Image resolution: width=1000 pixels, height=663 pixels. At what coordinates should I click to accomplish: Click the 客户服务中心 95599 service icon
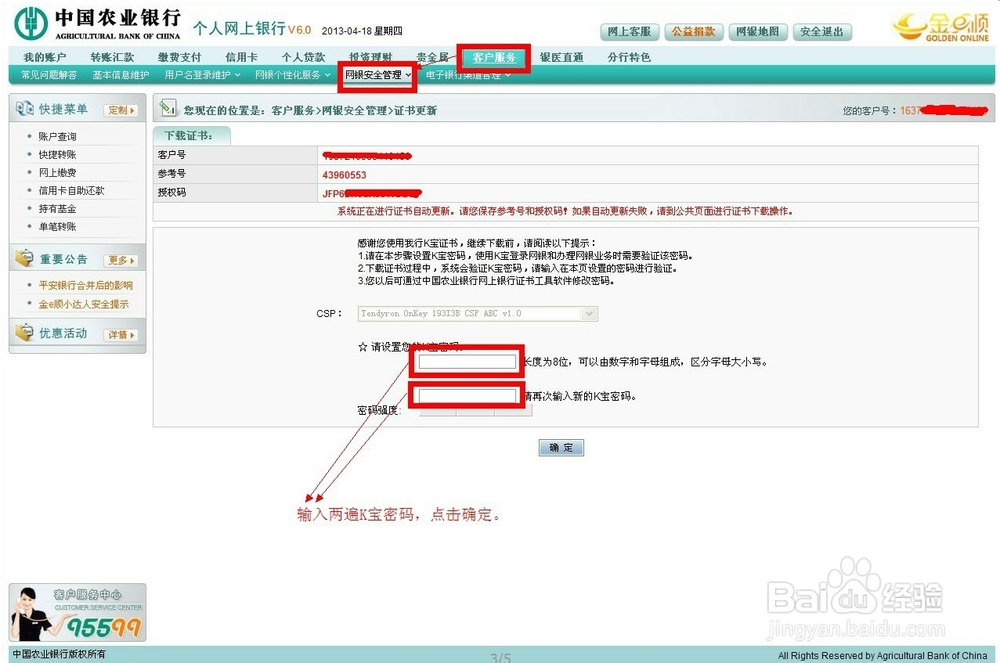point(73,608)
